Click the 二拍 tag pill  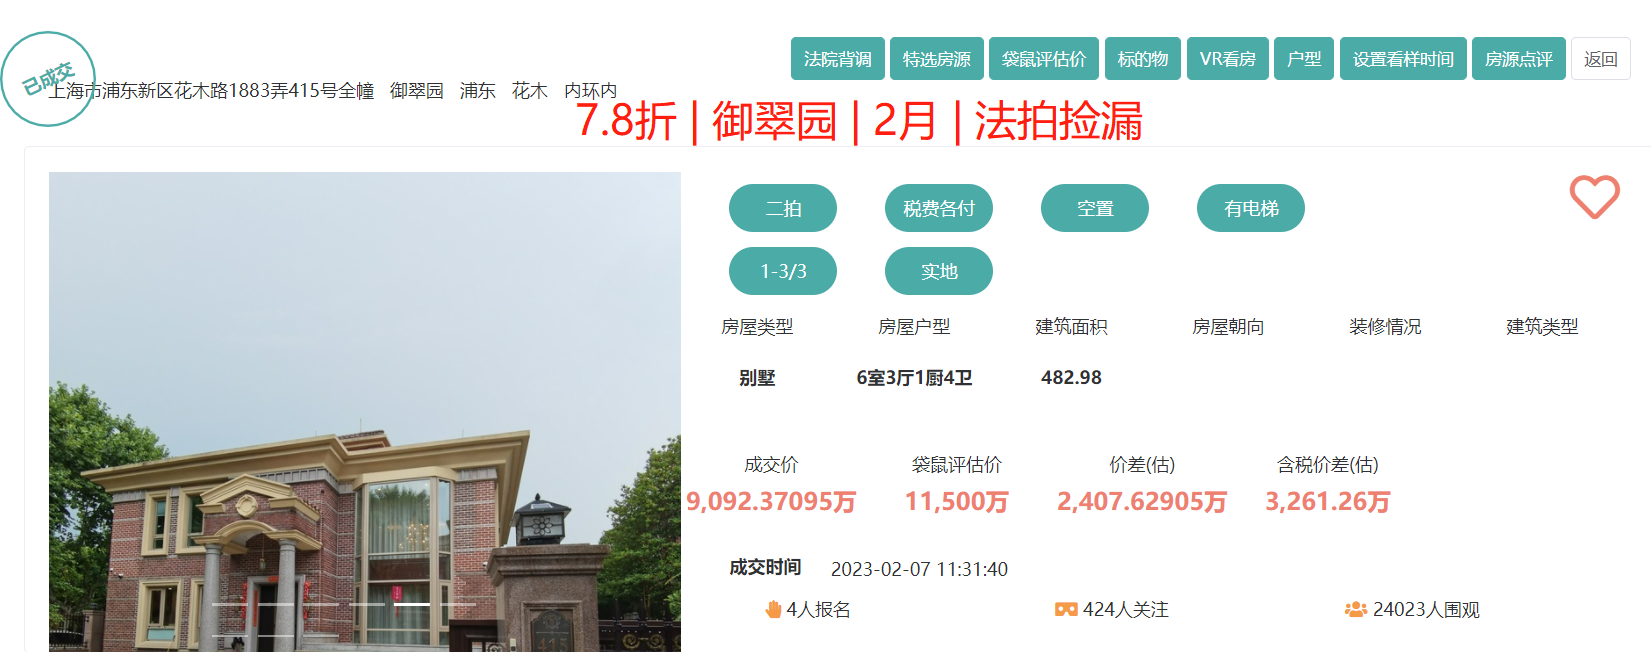(x=782, y=208)
